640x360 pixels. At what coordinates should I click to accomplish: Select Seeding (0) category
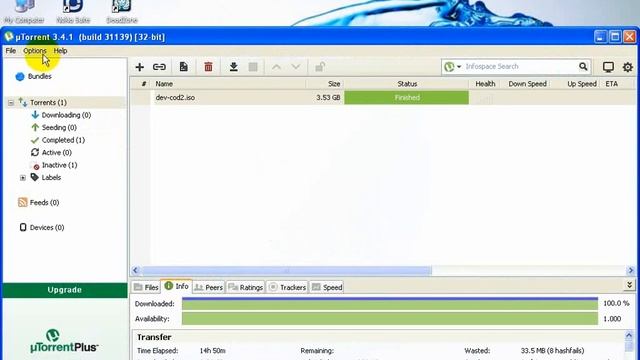pyautogui.click(x=59, y=127)
